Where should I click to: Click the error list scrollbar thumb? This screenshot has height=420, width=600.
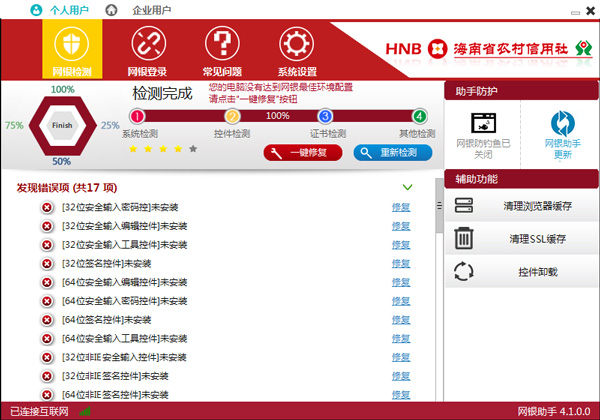pyautogui.click(x=439, y=206)
